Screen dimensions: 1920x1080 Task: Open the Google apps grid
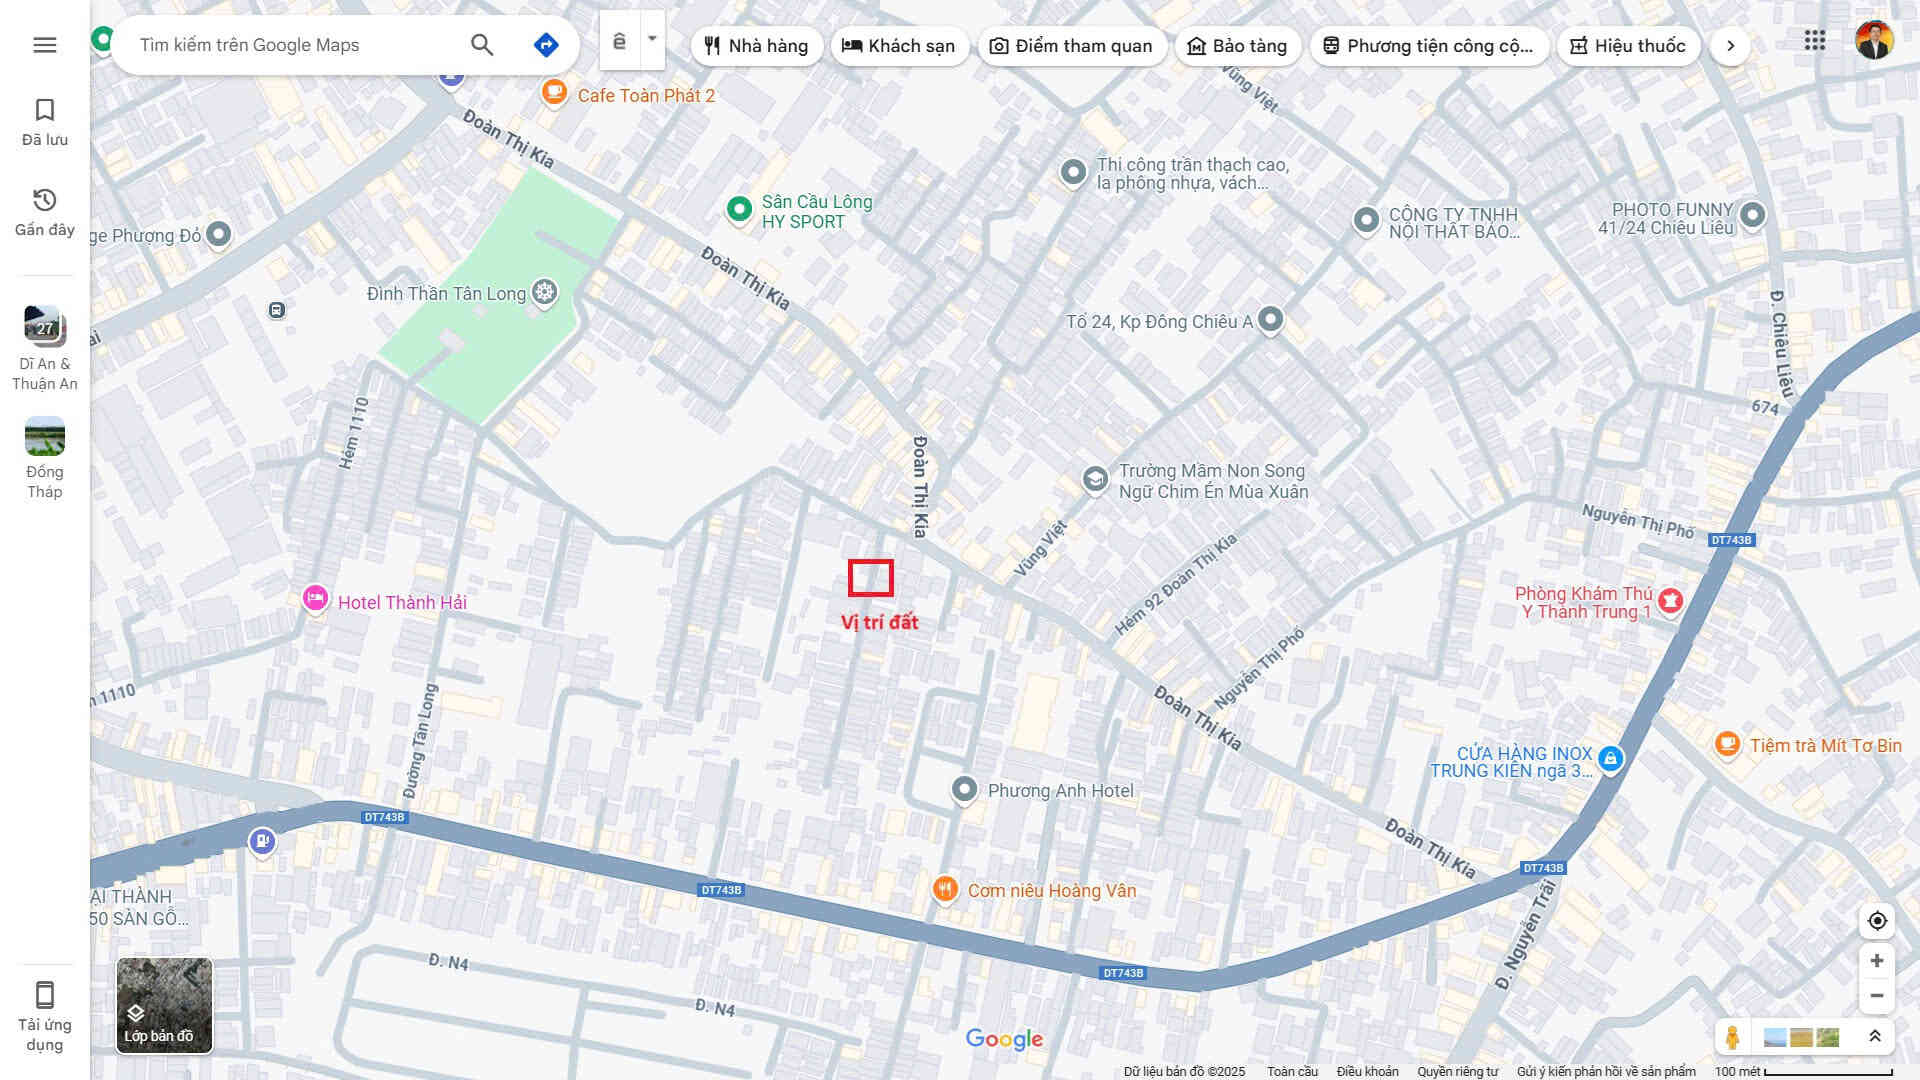pyautogui.click(x=1814, y=41)
